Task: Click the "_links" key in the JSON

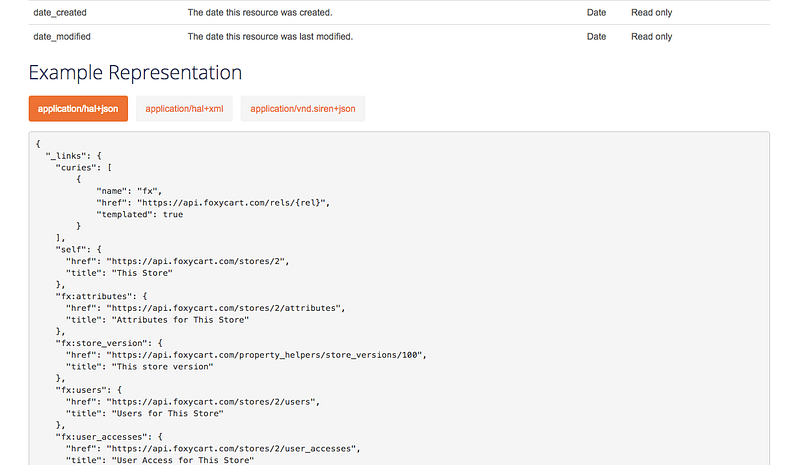Action: [x=65, y=156]
